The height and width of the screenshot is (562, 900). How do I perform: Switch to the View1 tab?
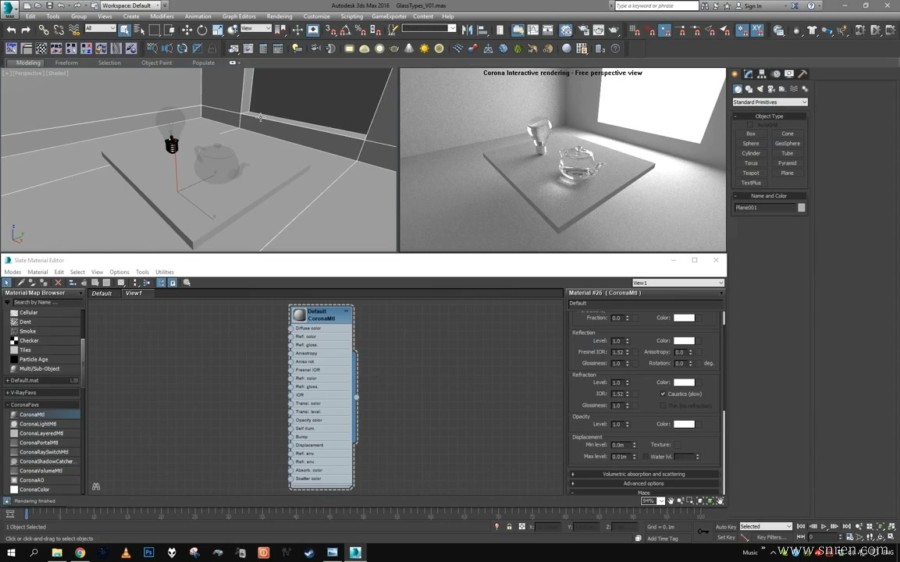pos(133,293)
